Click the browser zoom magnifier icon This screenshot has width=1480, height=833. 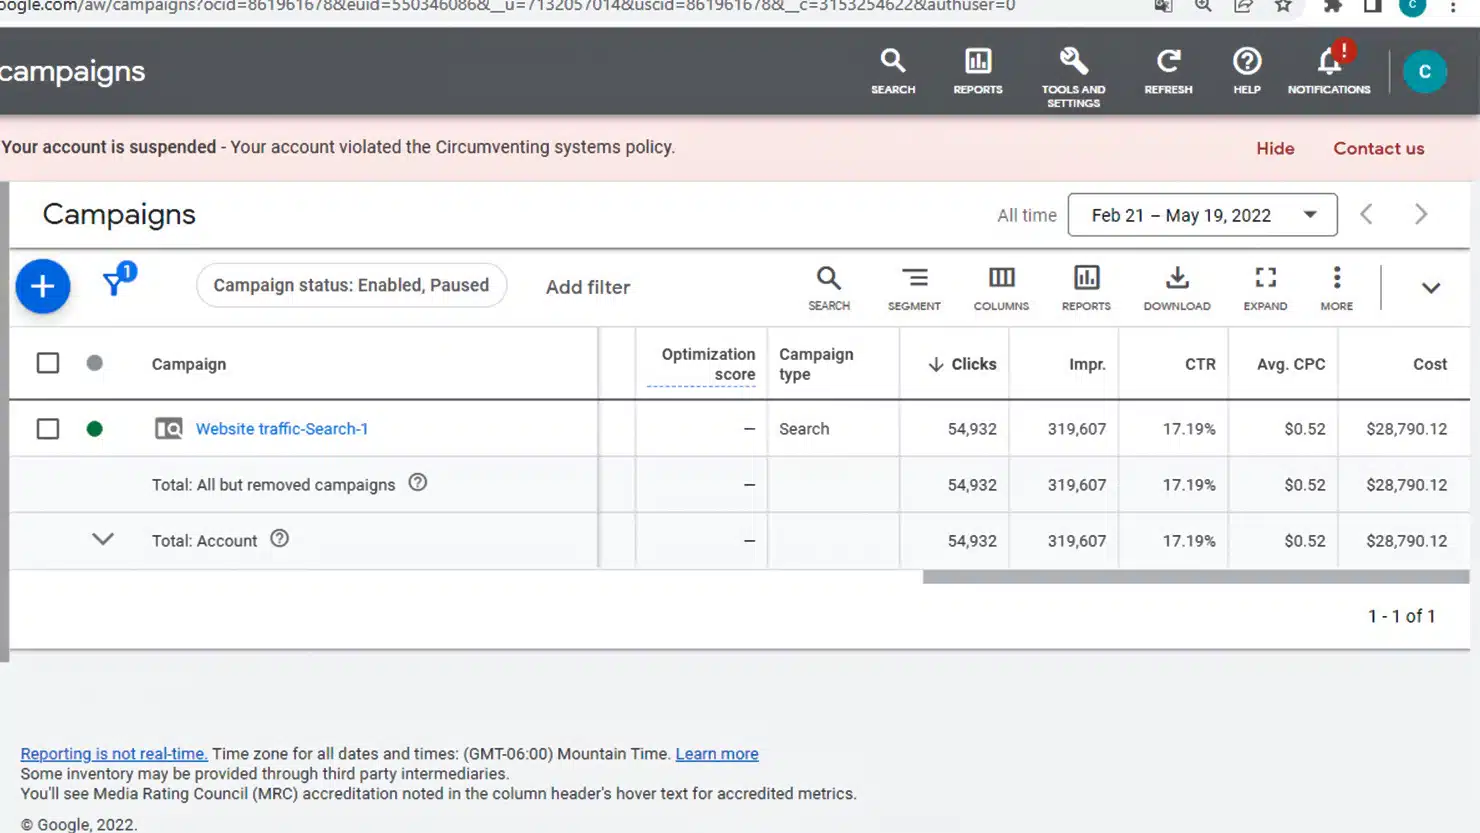pyautogui.click(x=1203, y=6)
